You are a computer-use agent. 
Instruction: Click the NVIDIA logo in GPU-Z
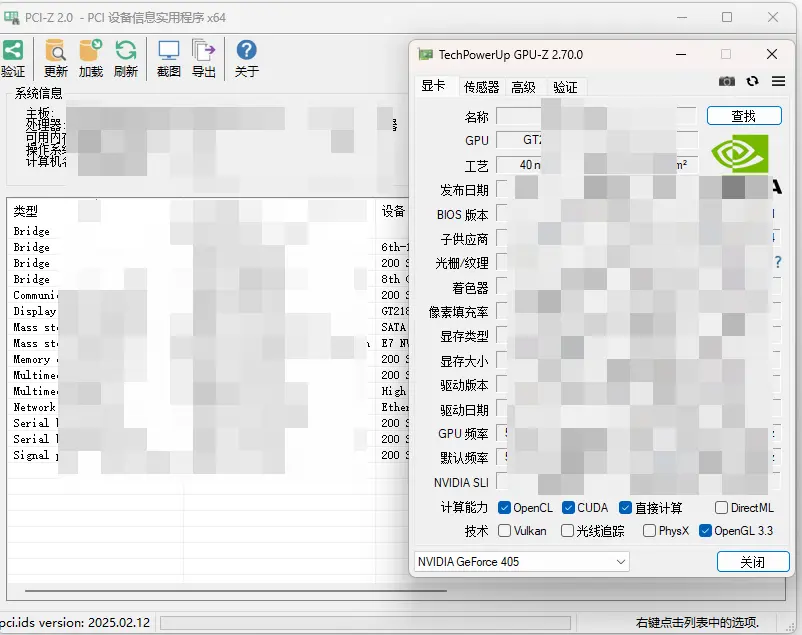pos(740,154)
